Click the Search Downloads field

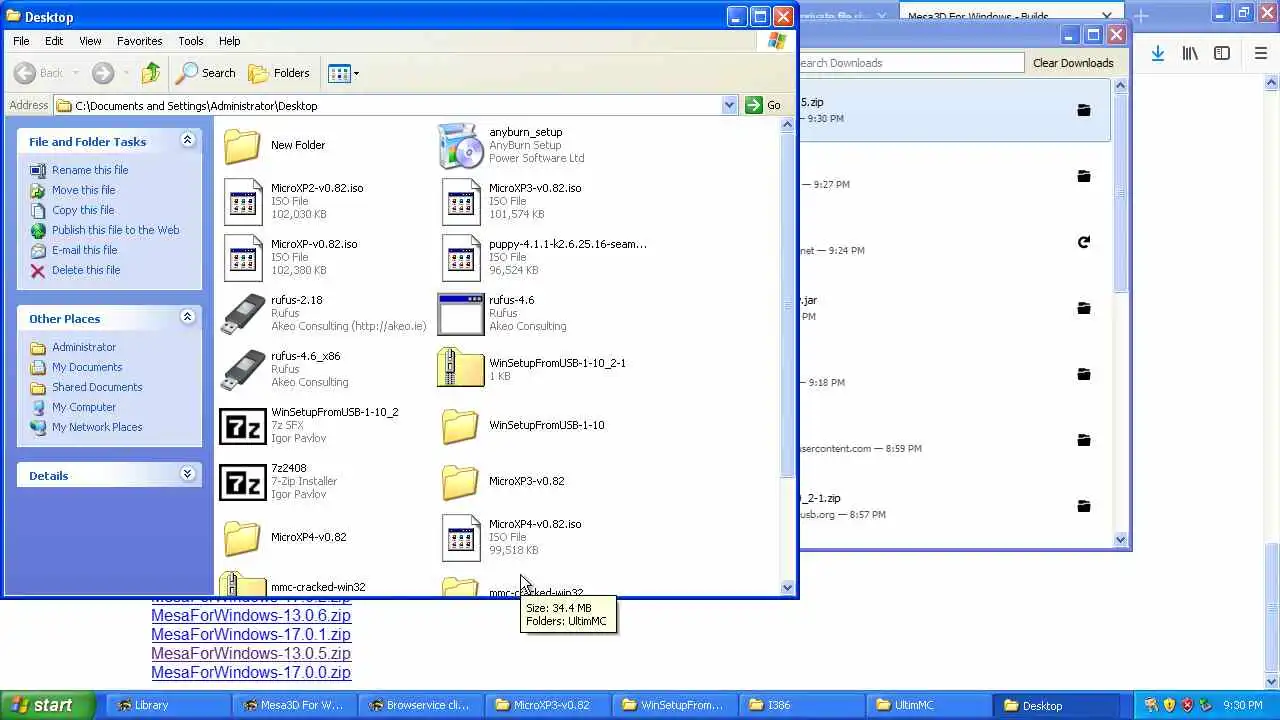click(x=910, y=63)
